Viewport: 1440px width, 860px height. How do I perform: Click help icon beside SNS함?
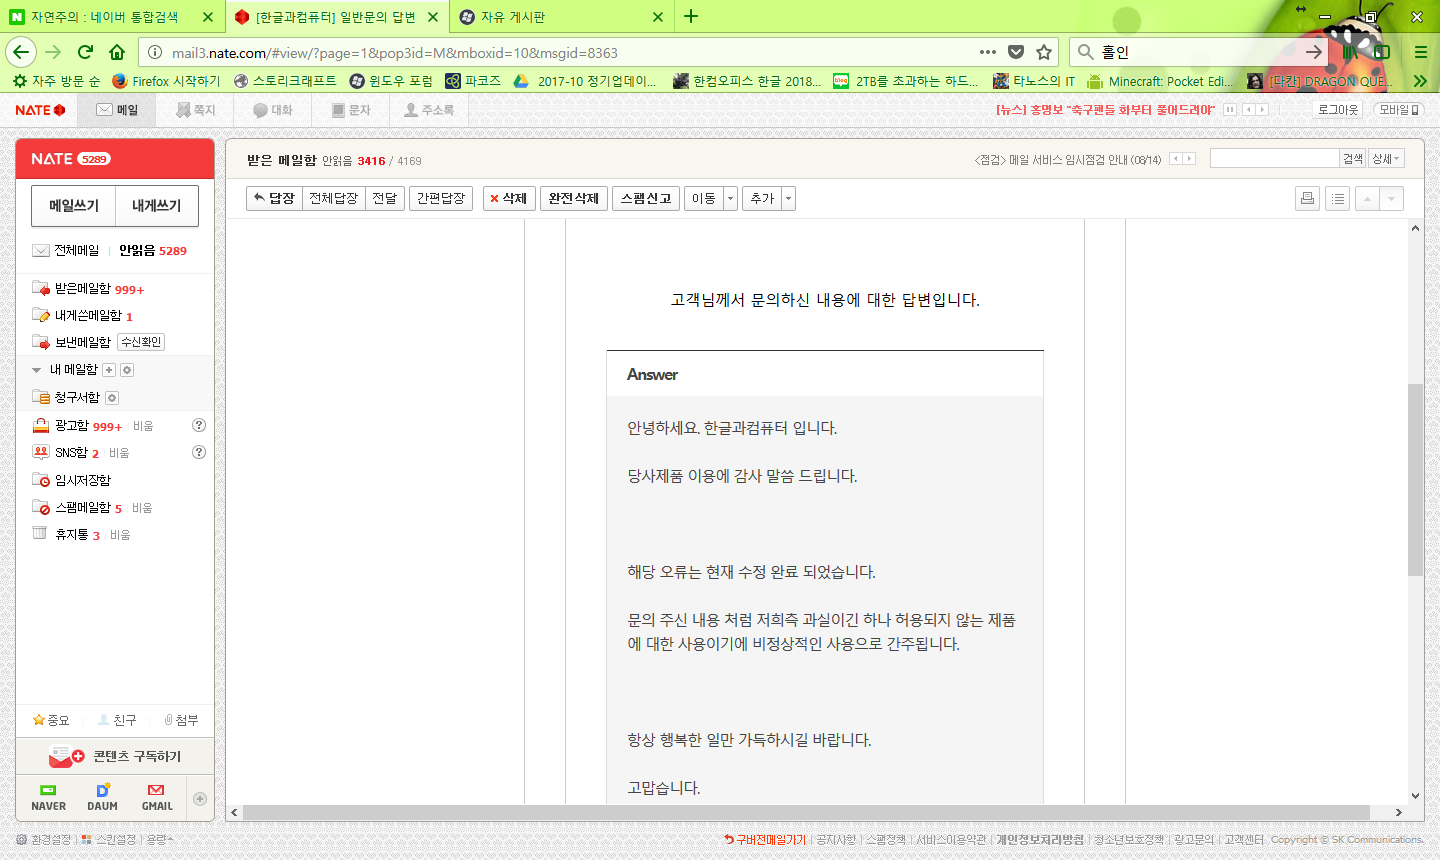click(199, 452)
